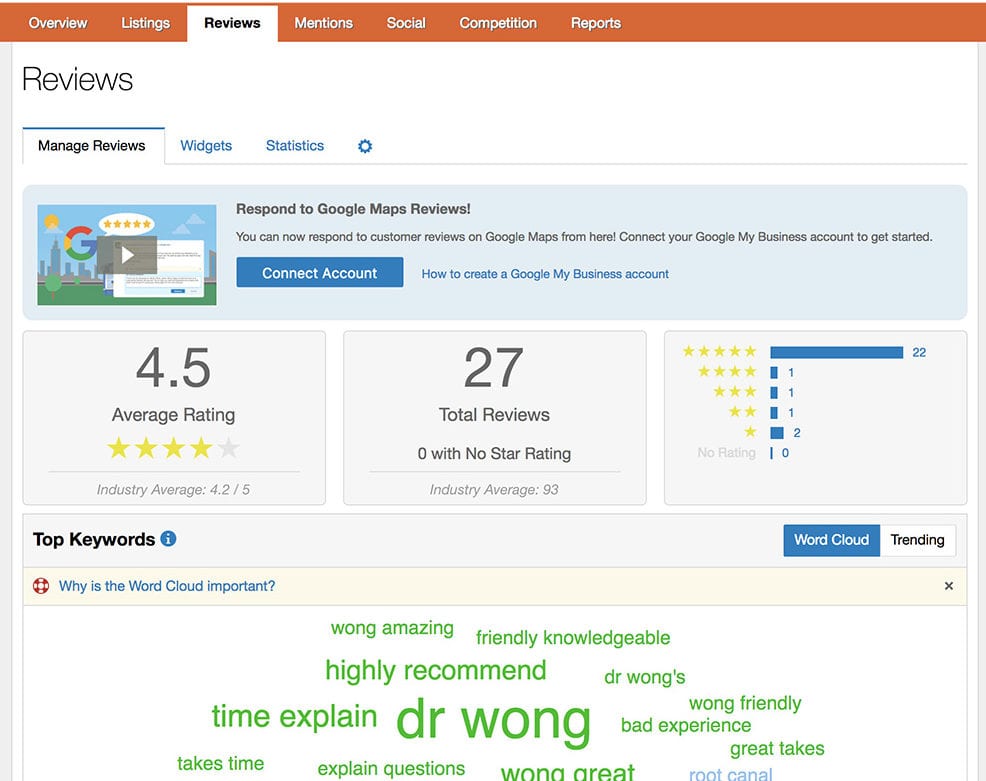This screenshot has height=781, width=986.
Task: Switch to the Mentions tab
Action: tap(323, 23)
